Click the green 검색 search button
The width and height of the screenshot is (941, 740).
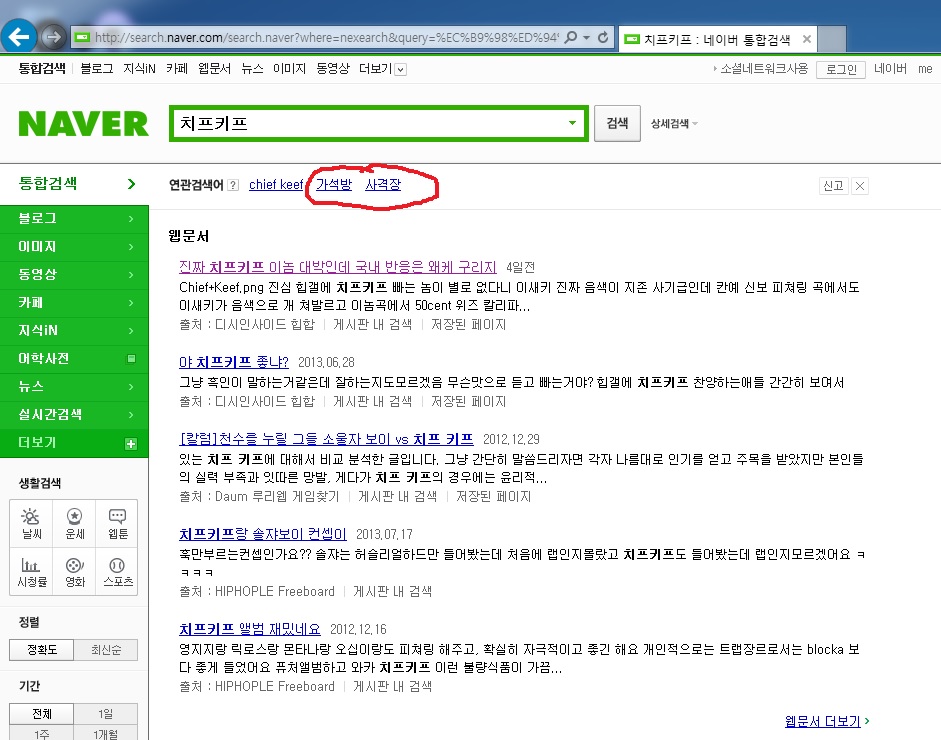coord(617,123)
